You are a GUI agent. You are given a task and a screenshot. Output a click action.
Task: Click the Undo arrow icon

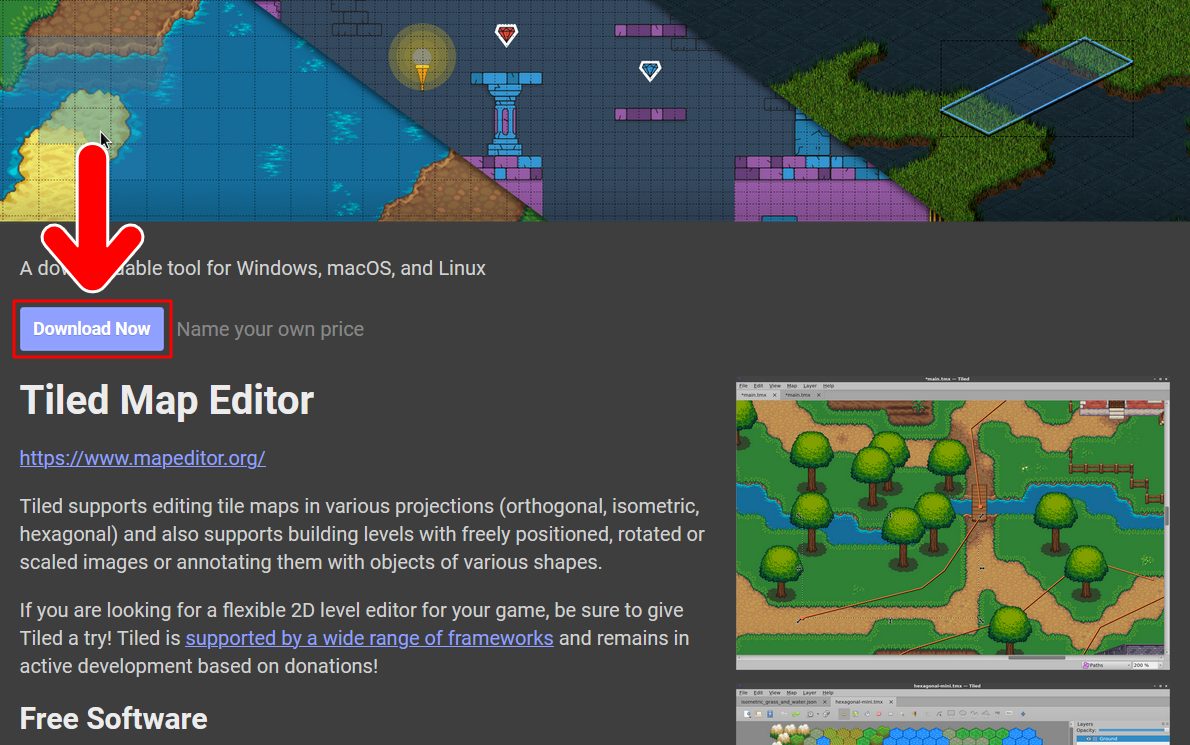pyautogui.click(x=784, y=714)
